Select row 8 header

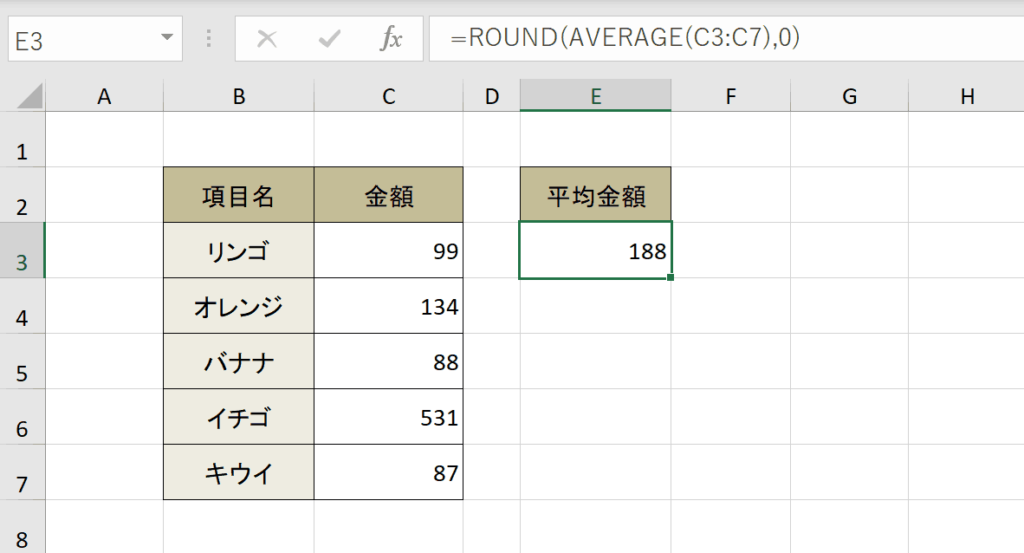coord(22,527)
